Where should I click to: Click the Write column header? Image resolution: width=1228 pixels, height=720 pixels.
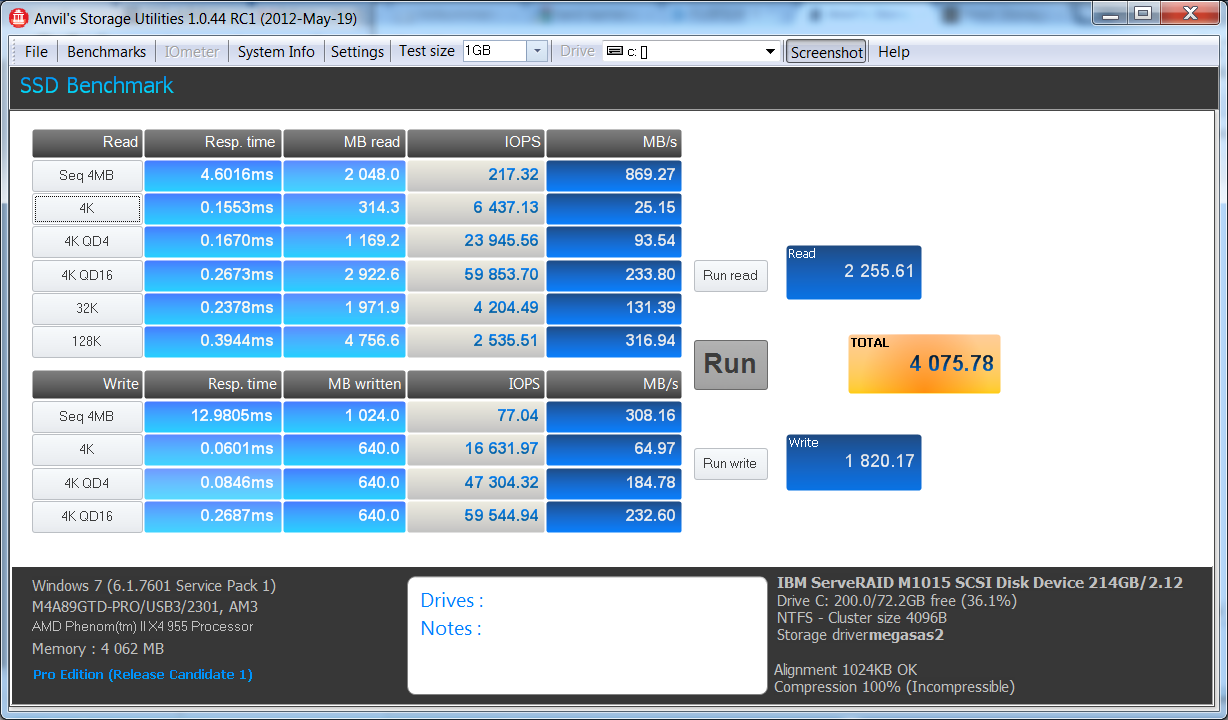87,384
